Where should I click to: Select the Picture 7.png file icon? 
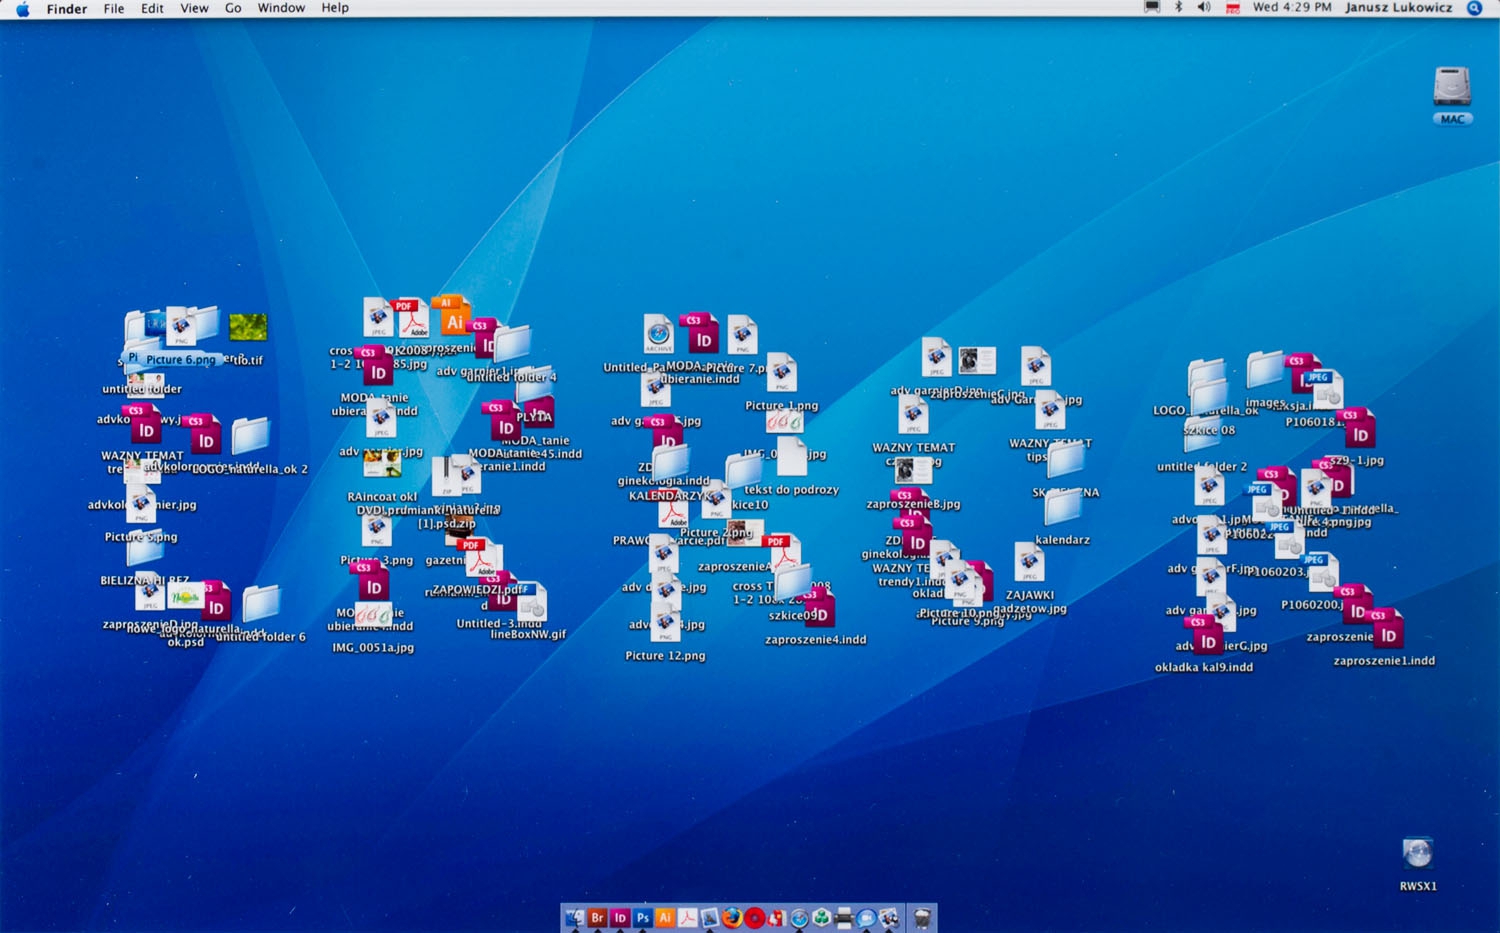(x=742, y=335)
